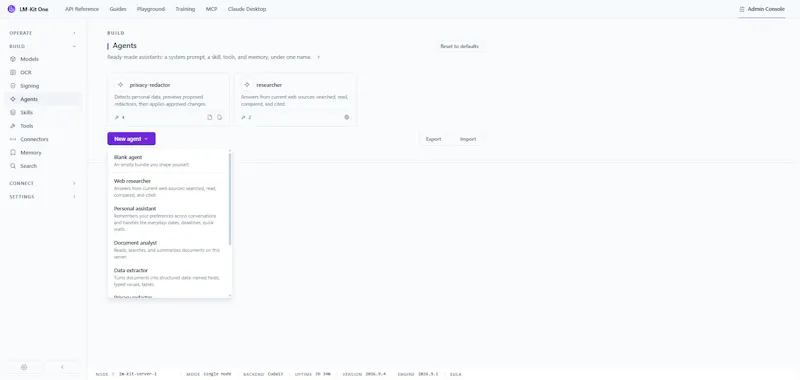Toggle the New agent dropdown
Screen dimensions: 800x380
(131, 139)
